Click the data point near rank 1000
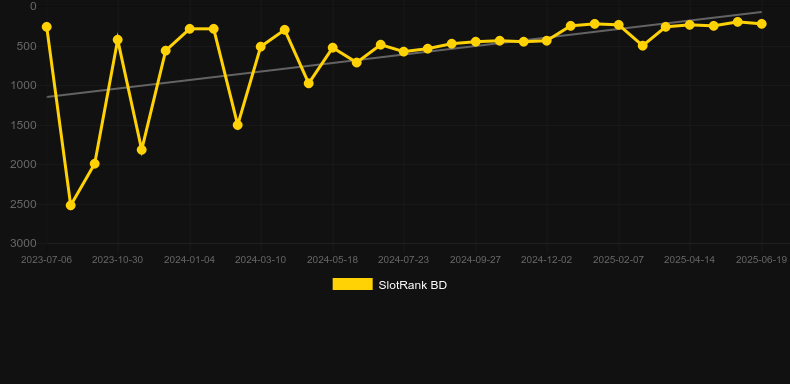This screenshot has height=384, width=790. [x=308, y=83]
